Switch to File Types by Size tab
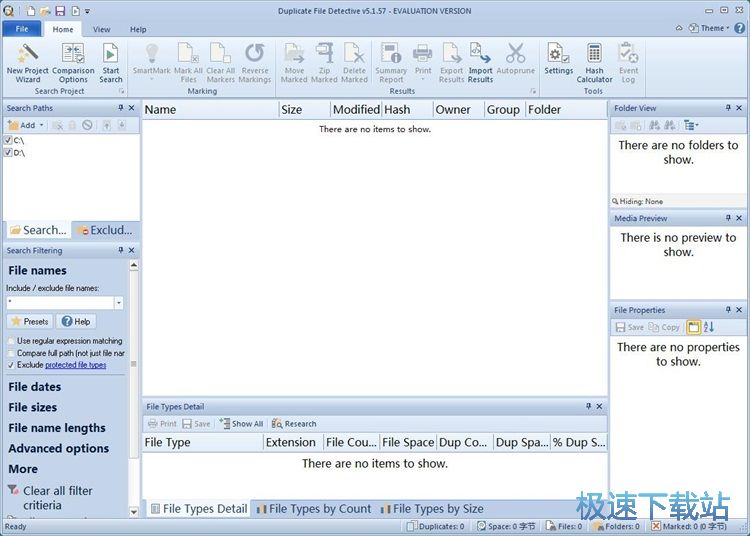Screen dimensions: 750x536 (x=432, y=509)
